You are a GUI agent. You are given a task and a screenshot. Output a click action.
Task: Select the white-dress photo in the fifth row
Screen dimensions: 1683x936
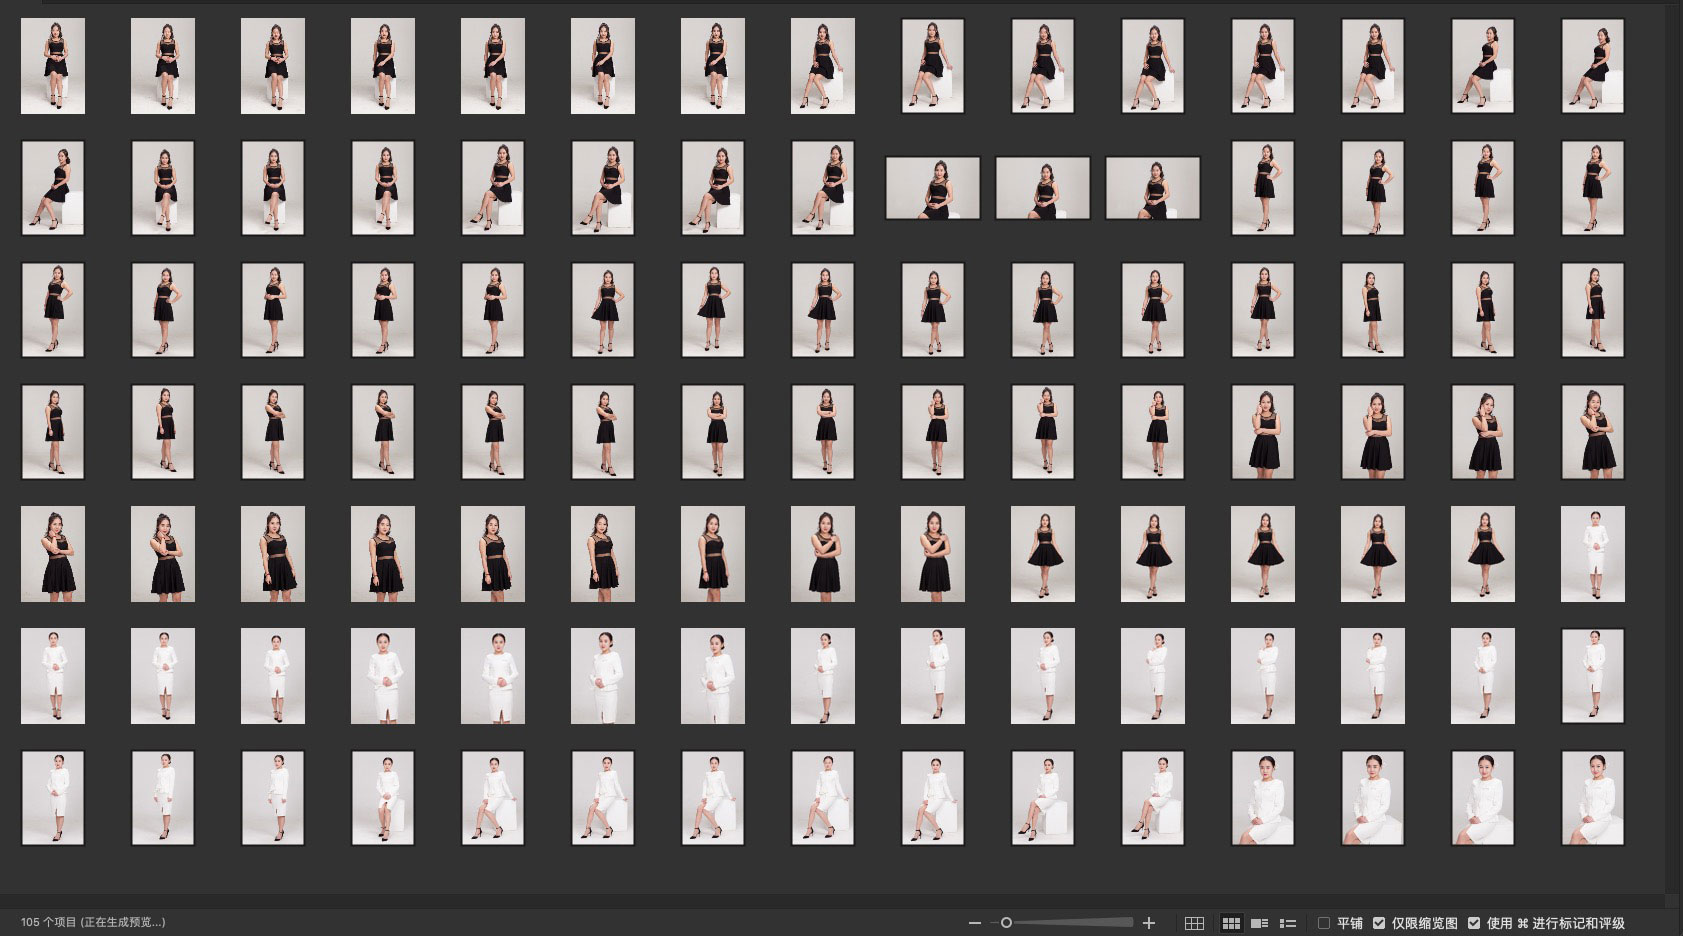[x=1592, y=554]
